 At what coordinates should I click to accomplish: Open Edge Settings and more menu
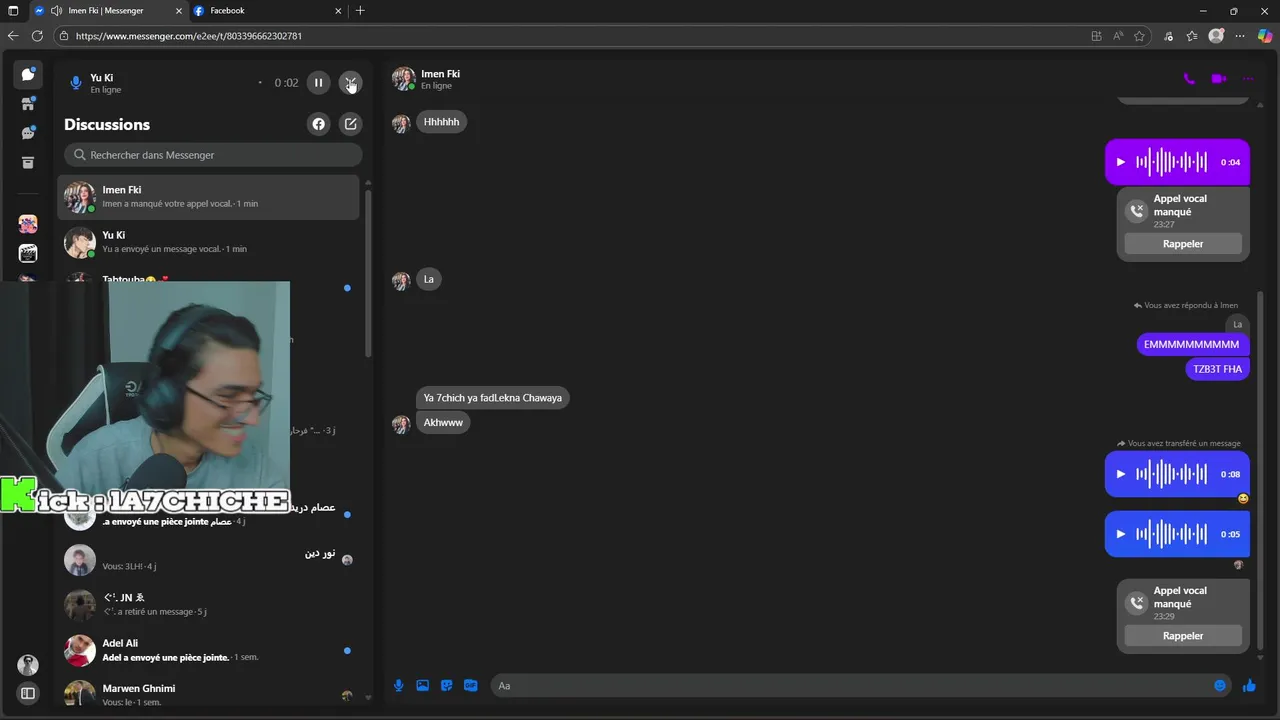coord(1241,36)
